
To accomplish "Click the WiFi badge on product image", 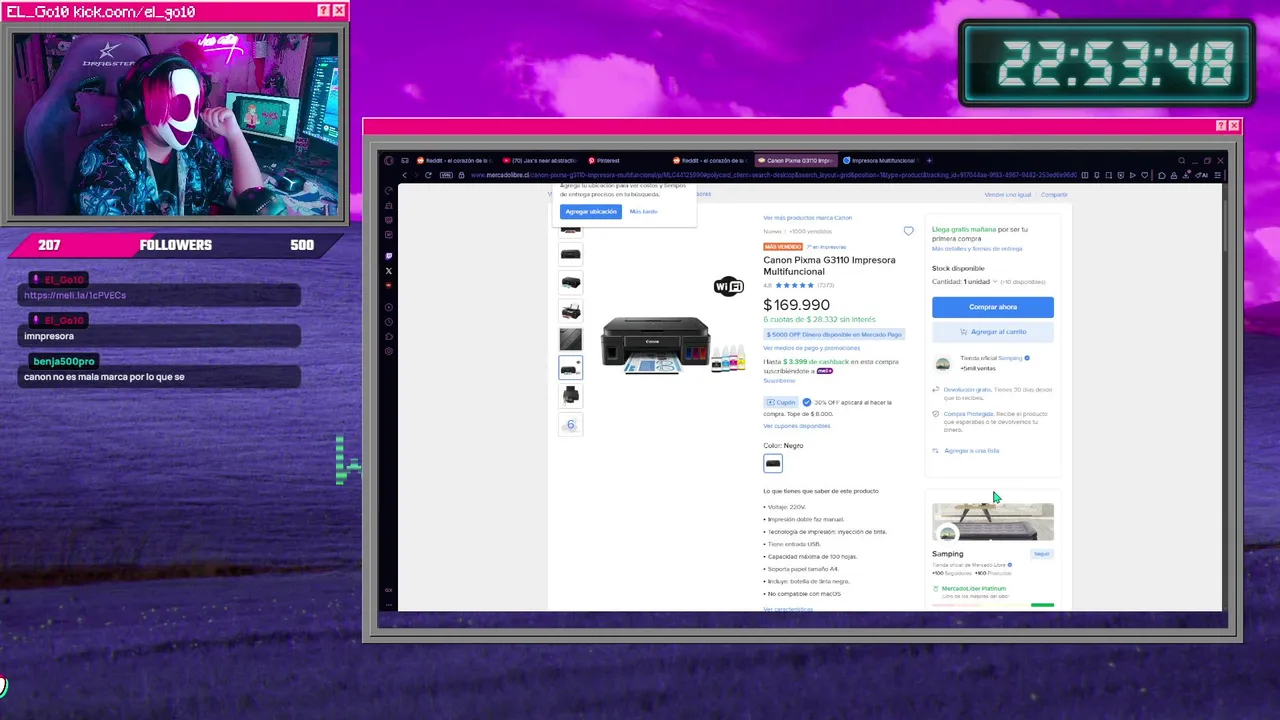I will click(728, 287).
